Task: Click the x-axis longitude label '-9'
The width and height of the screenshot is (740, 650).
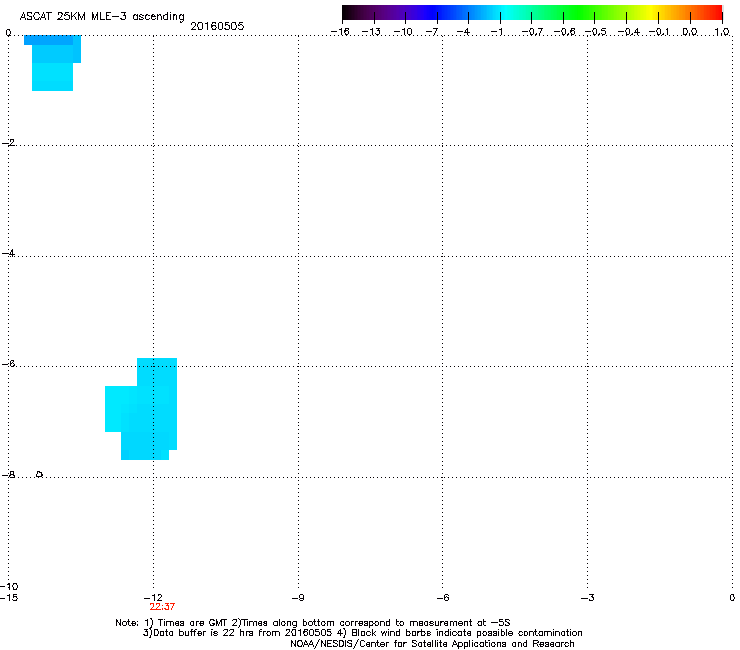Action: (298, 598)
